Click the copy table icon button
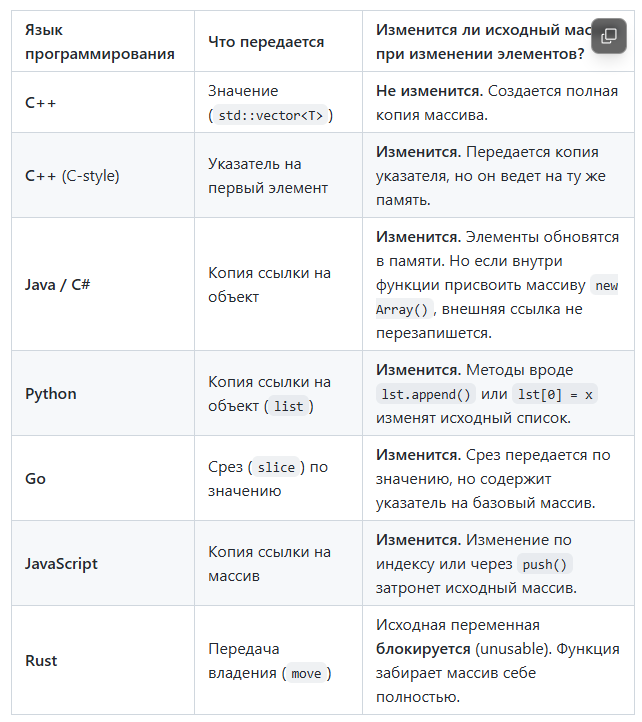The width and height of the screenshot is (642, 722). pos(608,36)
